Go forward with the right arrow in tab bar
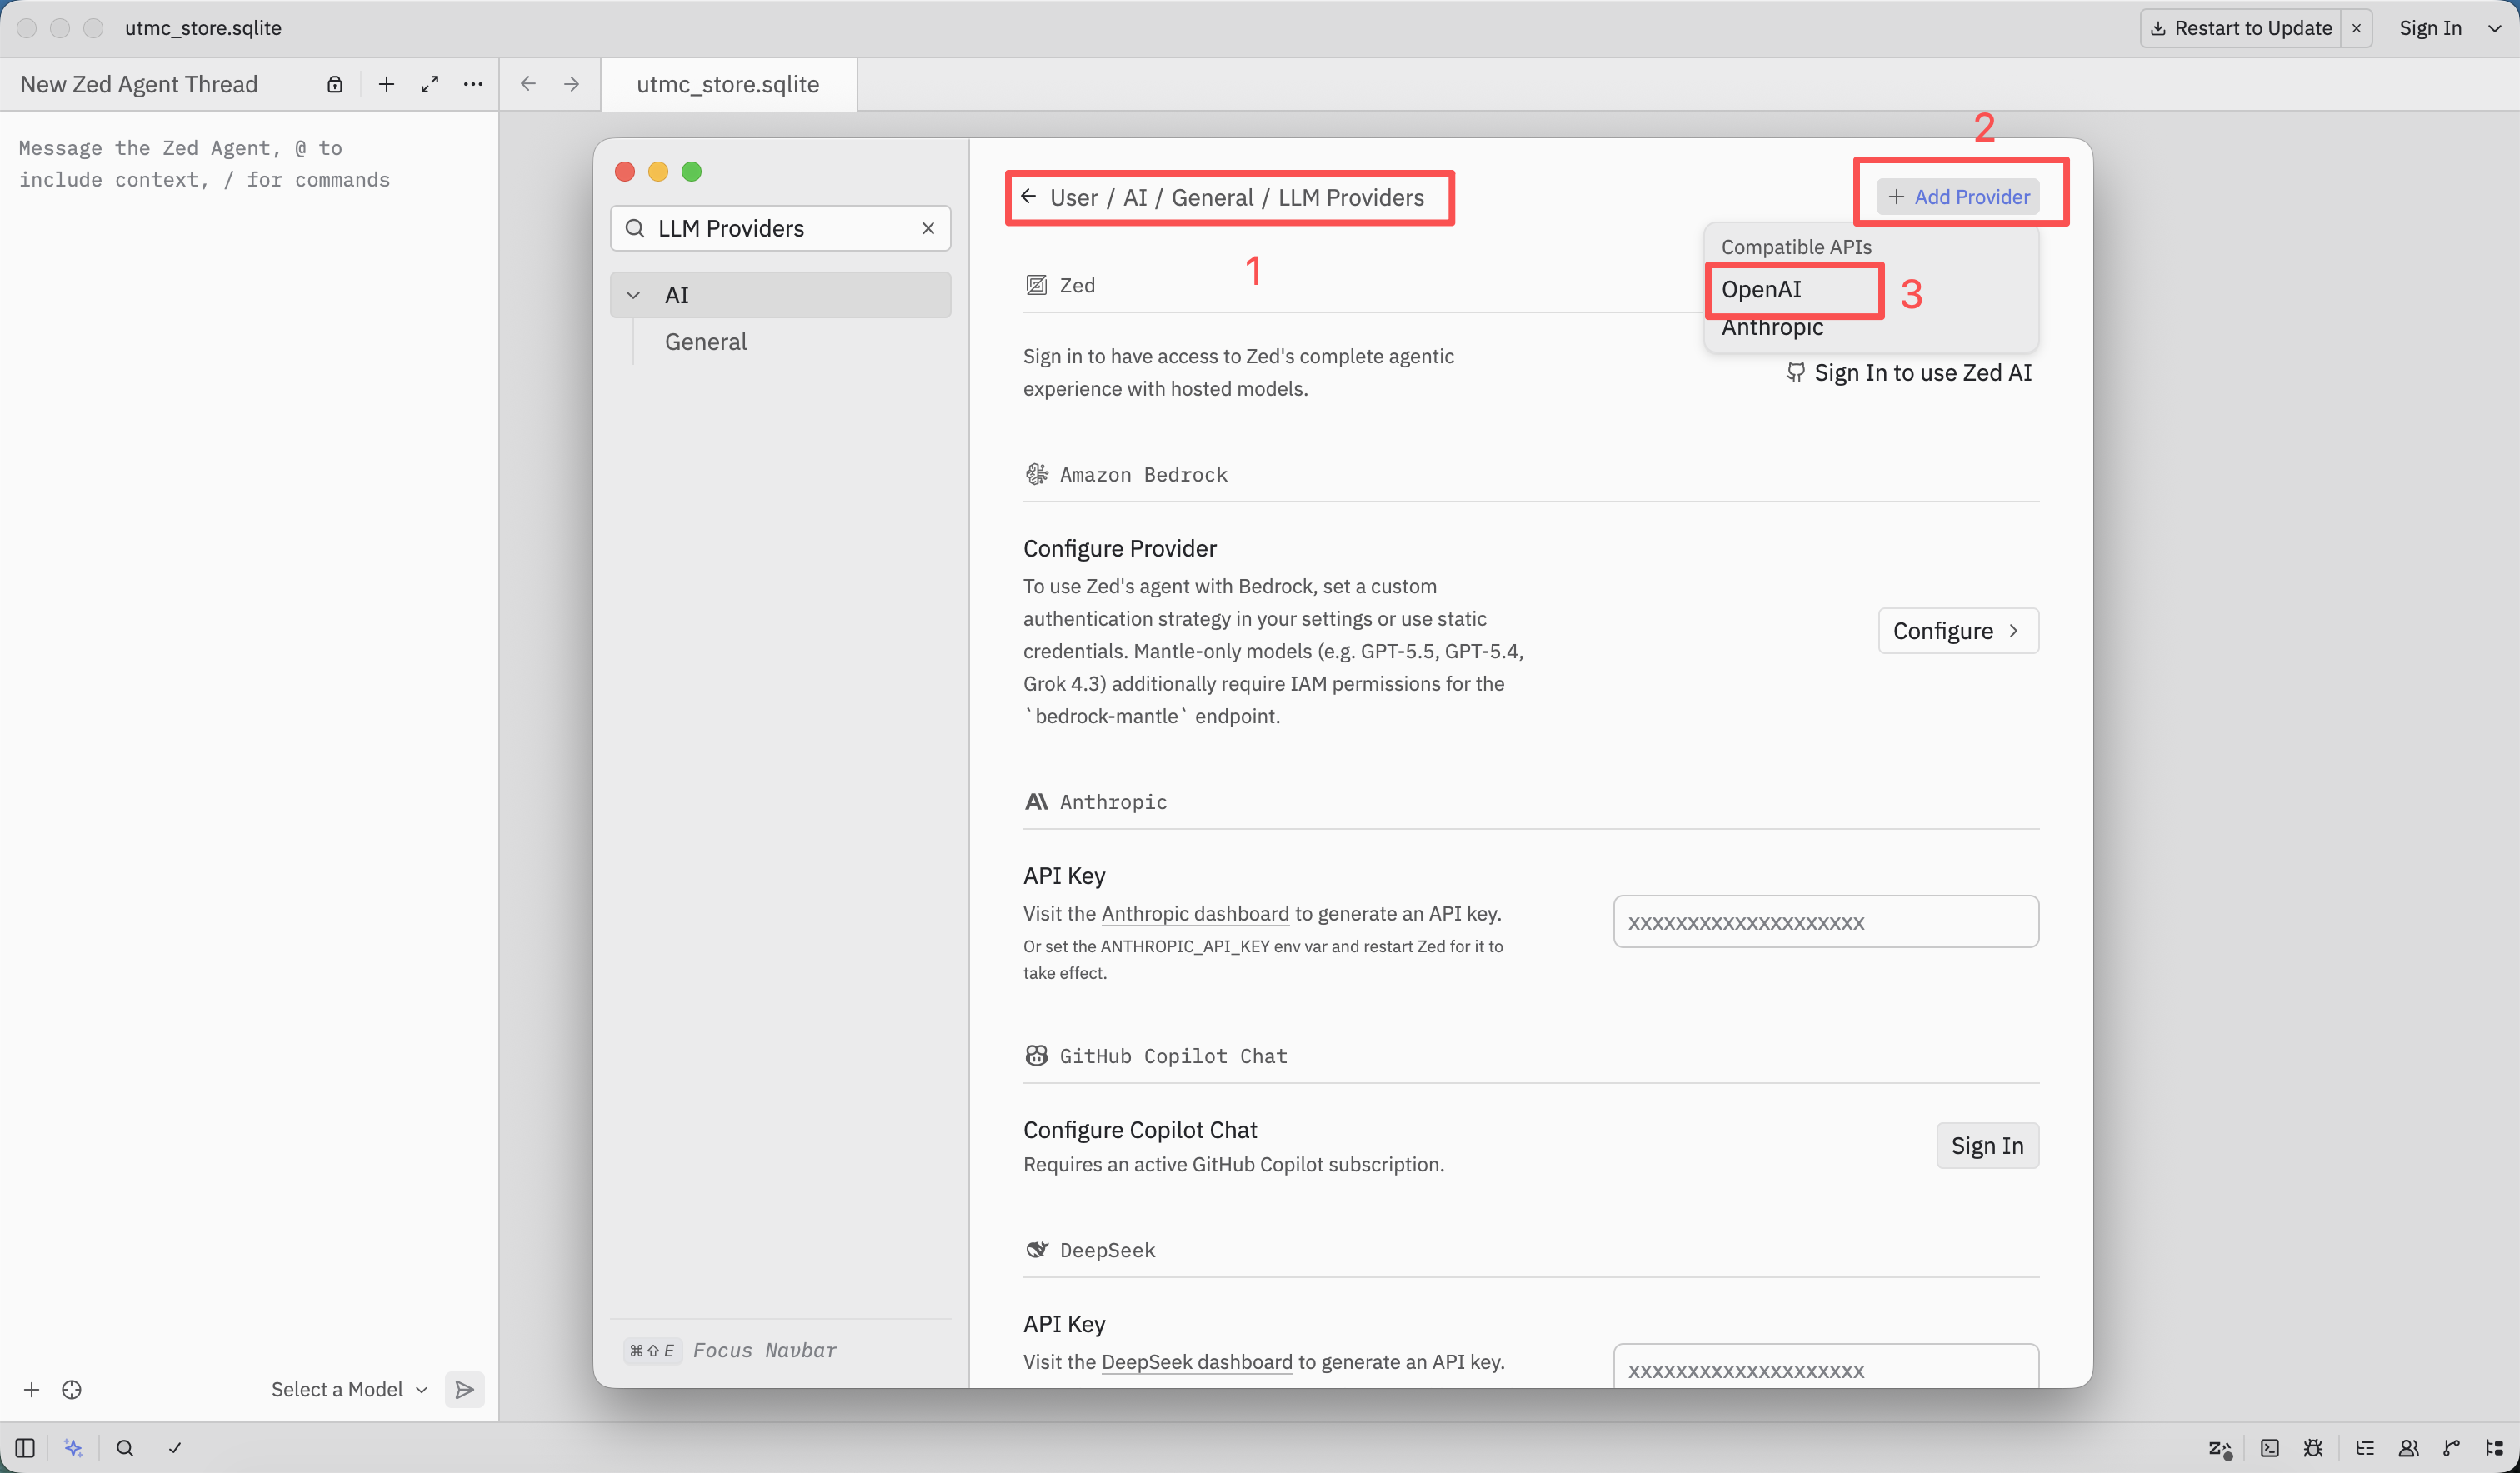The height and width of the screenshot is (1473, 2520). click(571, 84)
